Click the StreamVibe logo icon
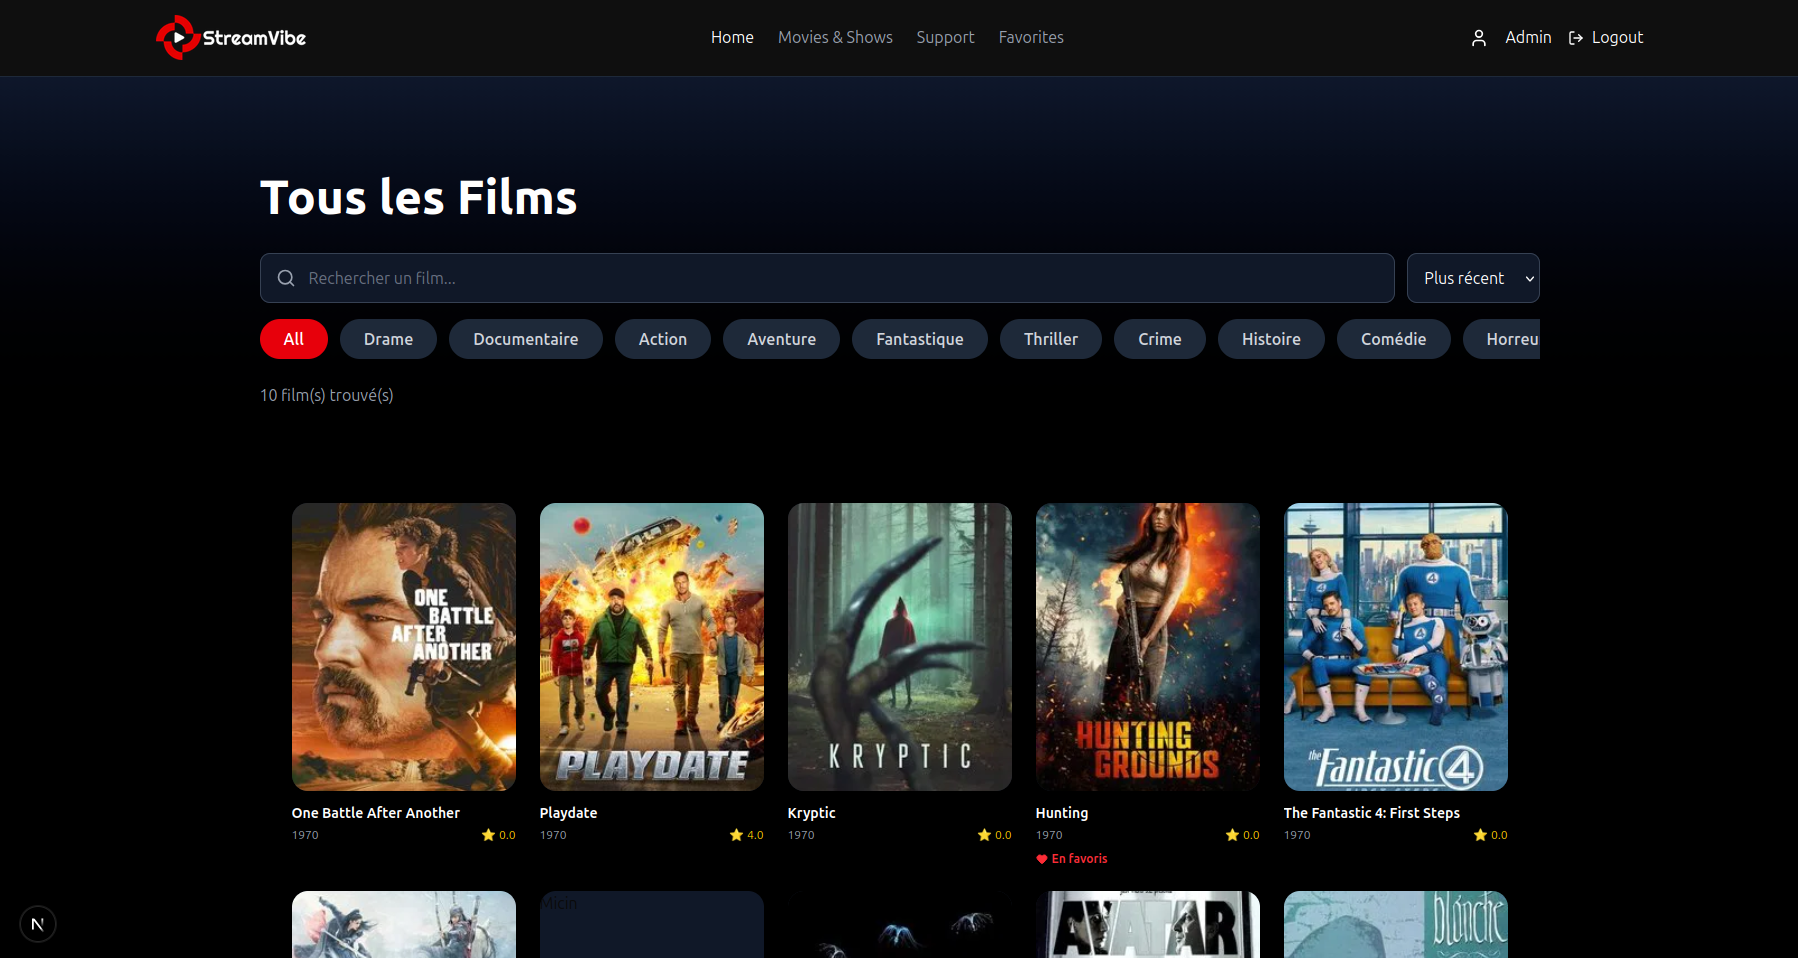 [177, 38]
